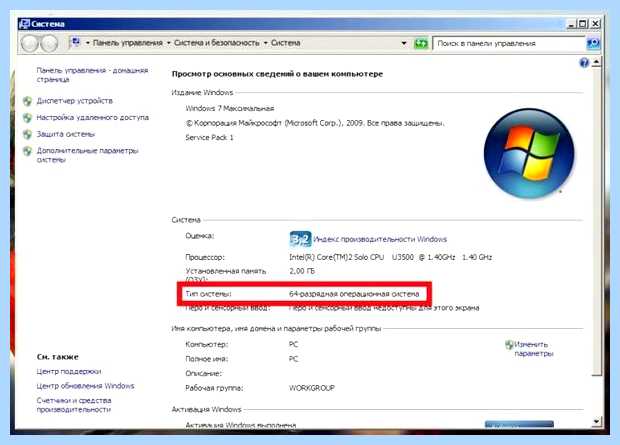Screen dimensions: 620x445
Task: Click the Поиск в панели управления search field
Action: tap(509, 43)
